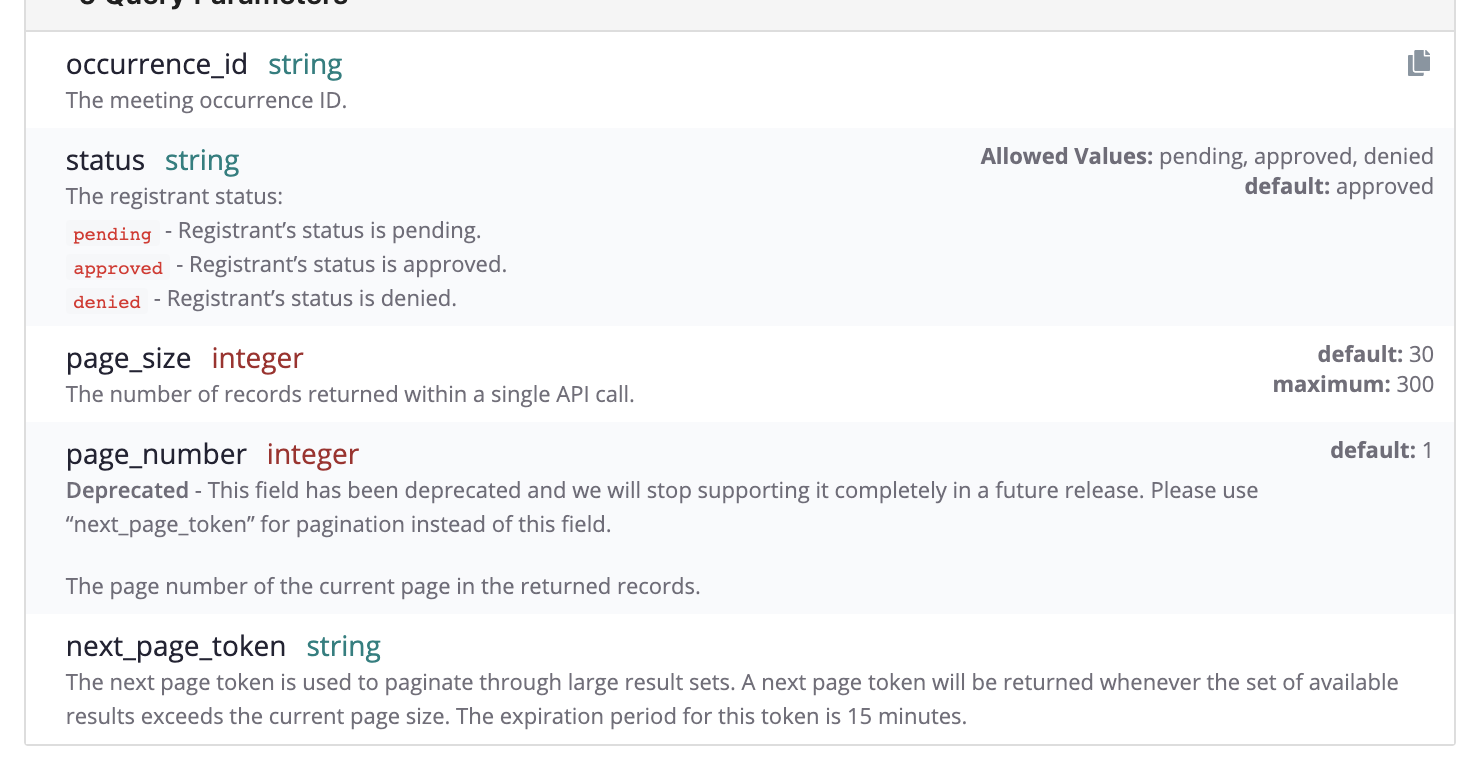Screen dimensions: 1474x772
Task: Click the red 'pending' code label
Action: pos(112,234)
